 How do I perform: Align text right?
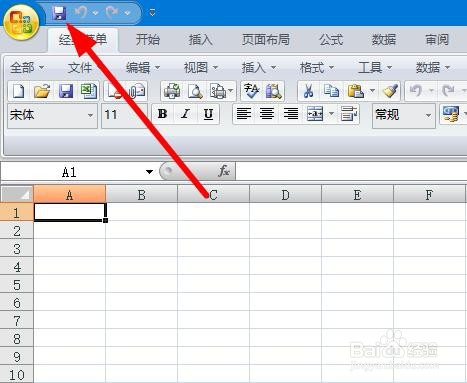coord(291,114)
